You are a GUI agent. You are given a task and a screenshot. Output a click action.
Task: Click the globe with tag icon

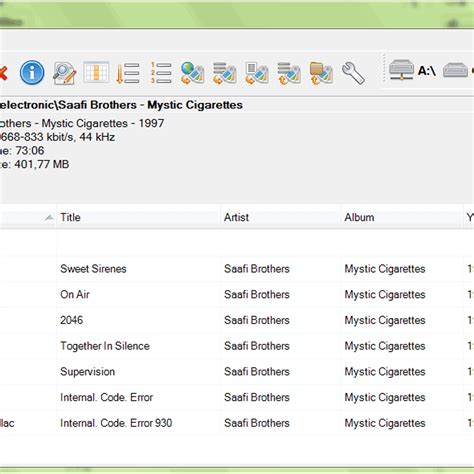point(192,73)
